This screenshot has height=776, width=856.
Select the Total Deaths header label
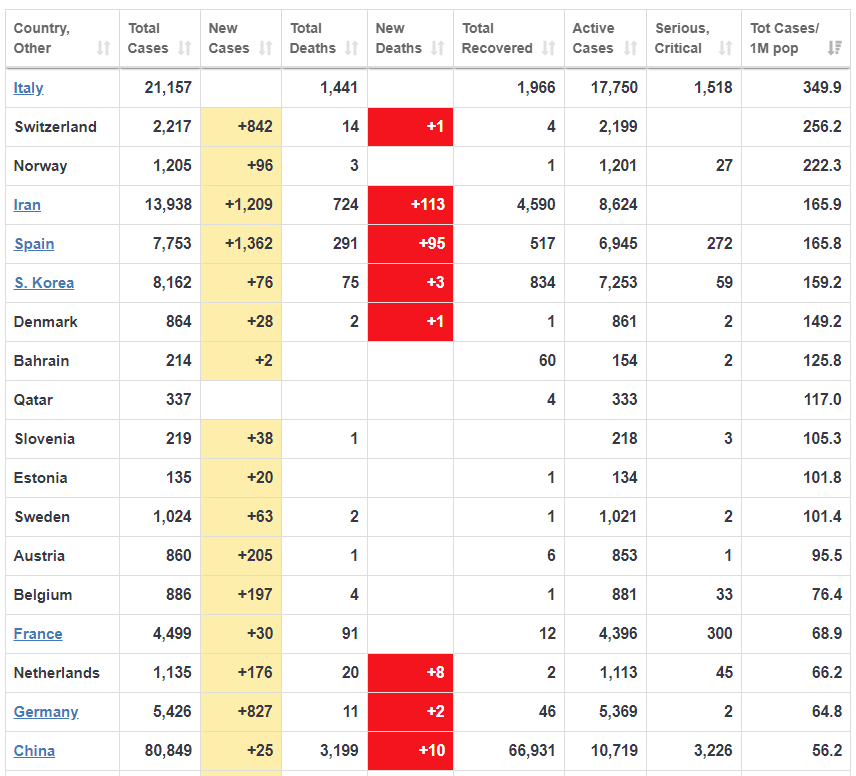[x=312, y=38]
